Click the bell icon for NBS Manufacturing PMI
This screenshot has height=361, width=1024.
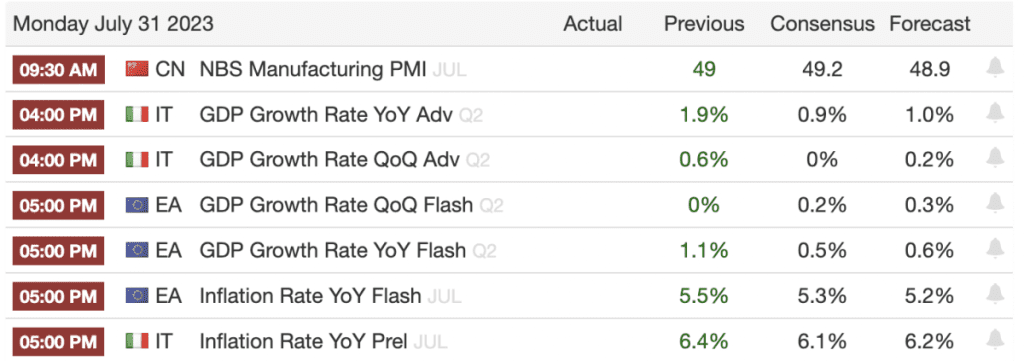click(x=995, y=67)
